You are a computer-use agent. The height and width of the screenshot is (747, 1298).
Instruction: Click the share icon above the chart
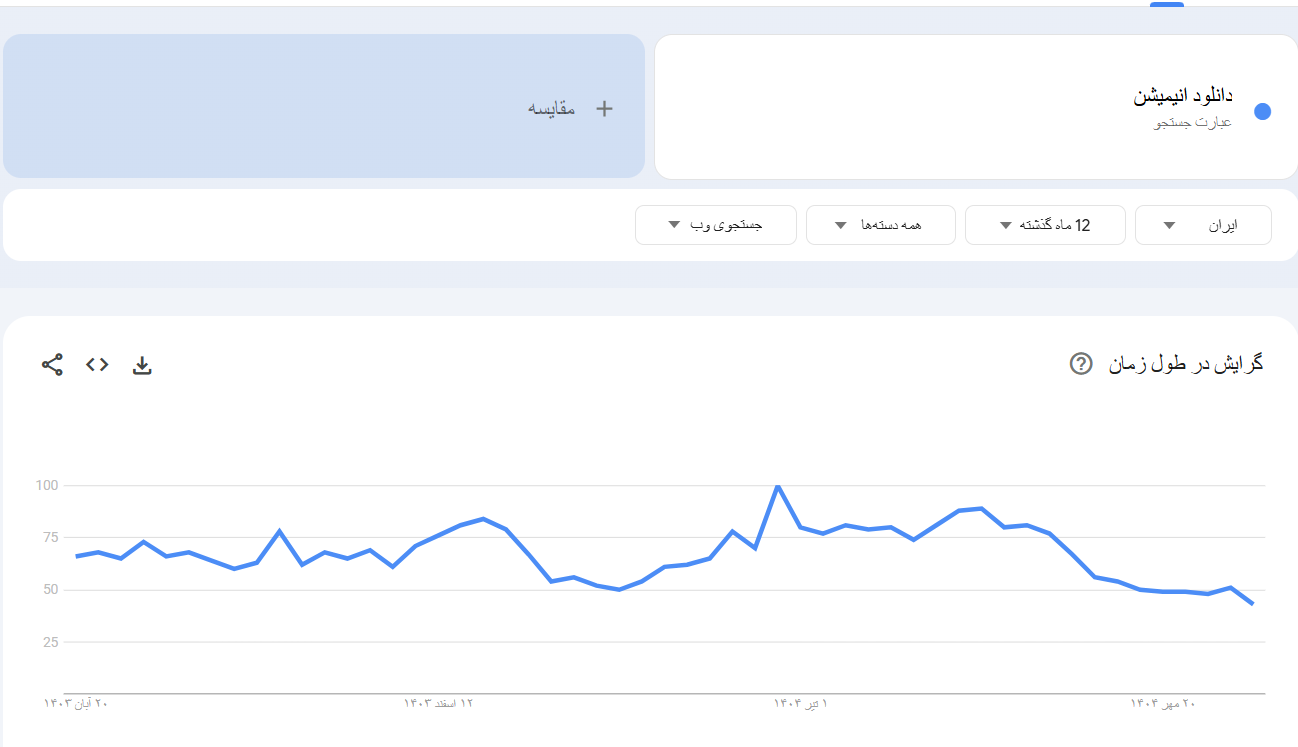coord(51,365)
